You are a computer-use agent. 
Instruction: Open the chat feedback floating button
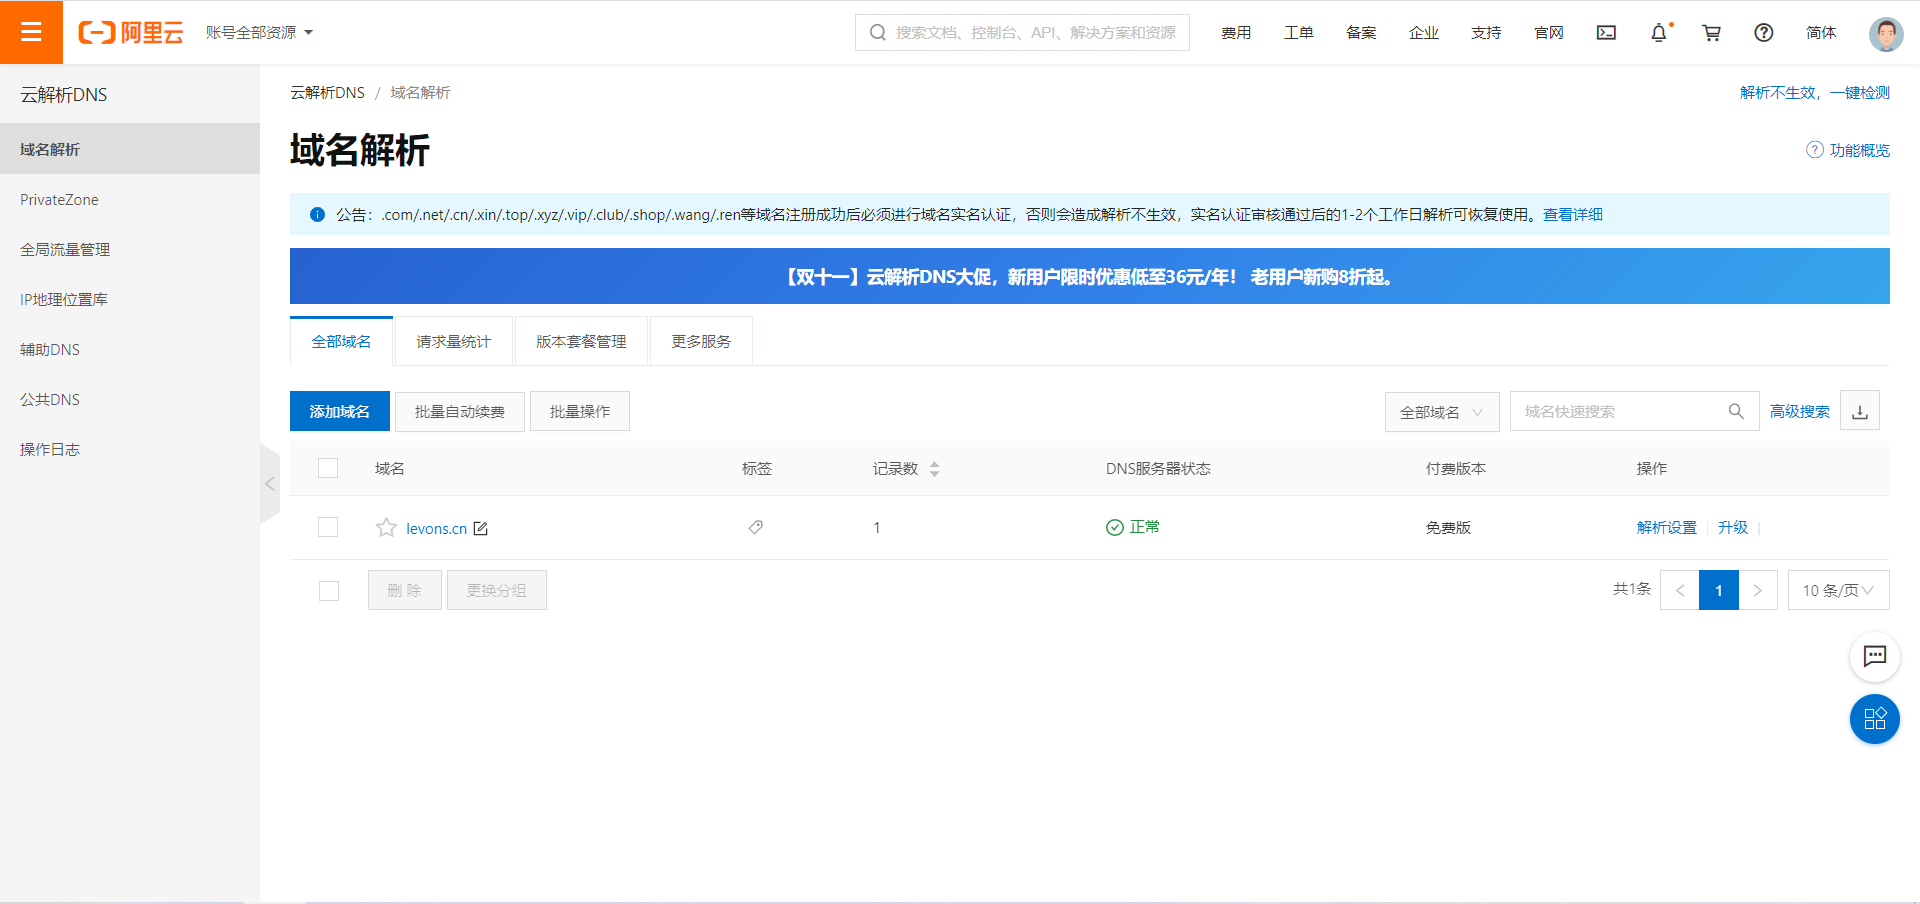click(1874, 657)
